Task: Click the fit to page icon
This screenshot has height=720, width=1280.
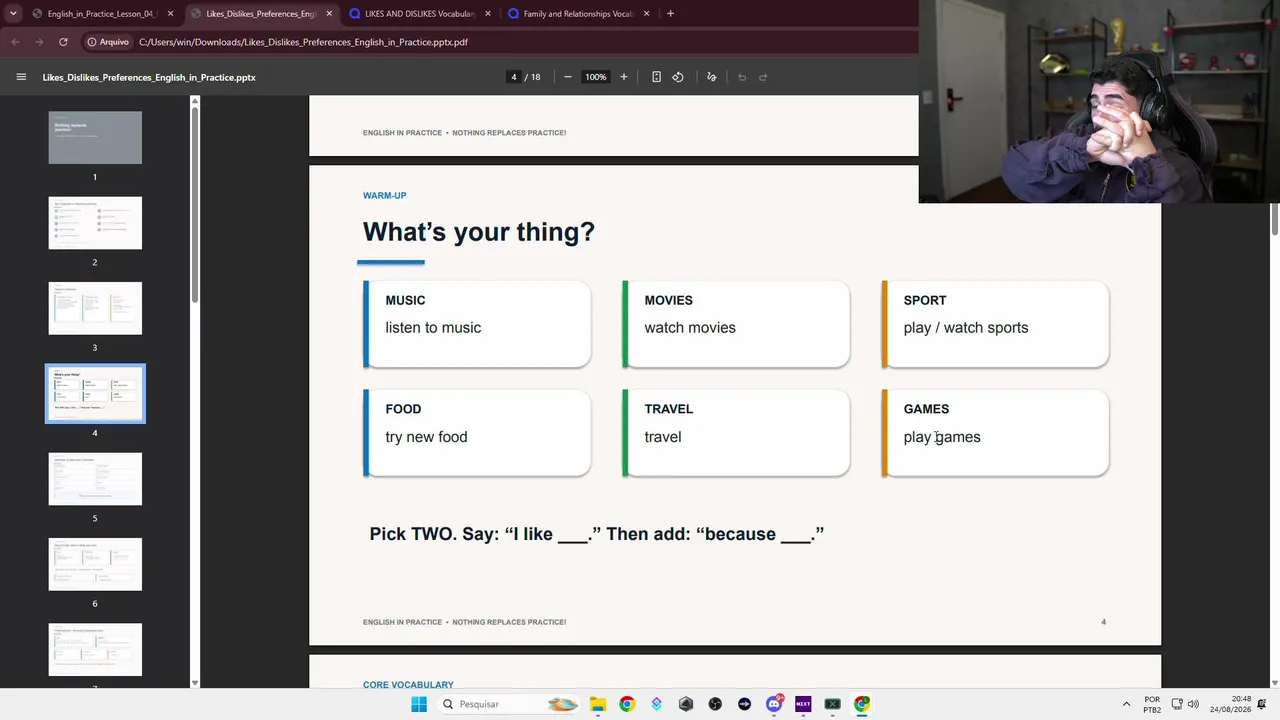Action: (656, 77)
